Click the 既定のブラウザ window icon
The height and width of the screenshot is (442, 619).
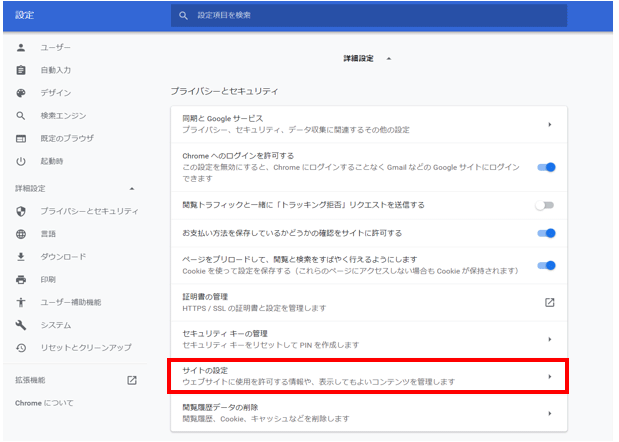click(20, 138)
